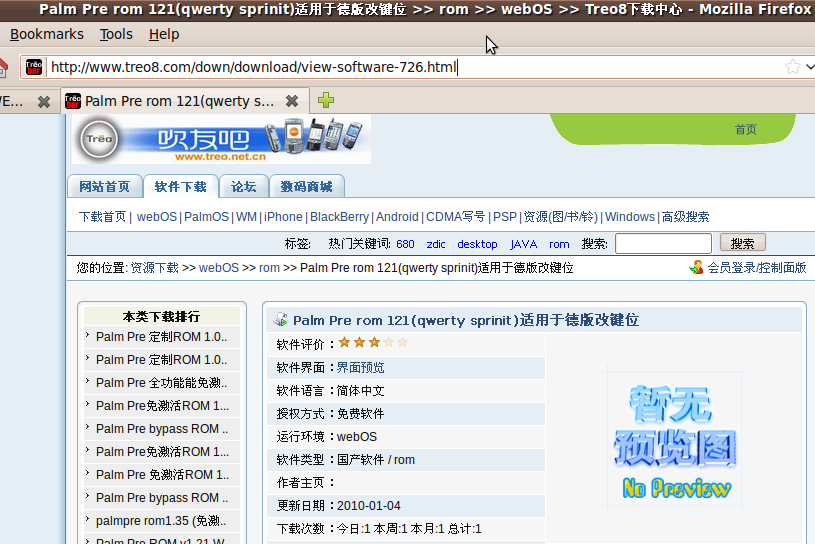The height and width of the screenshot is (544, 815).
Task: Open 会员登录/控制面版 link
Action: 757,268
